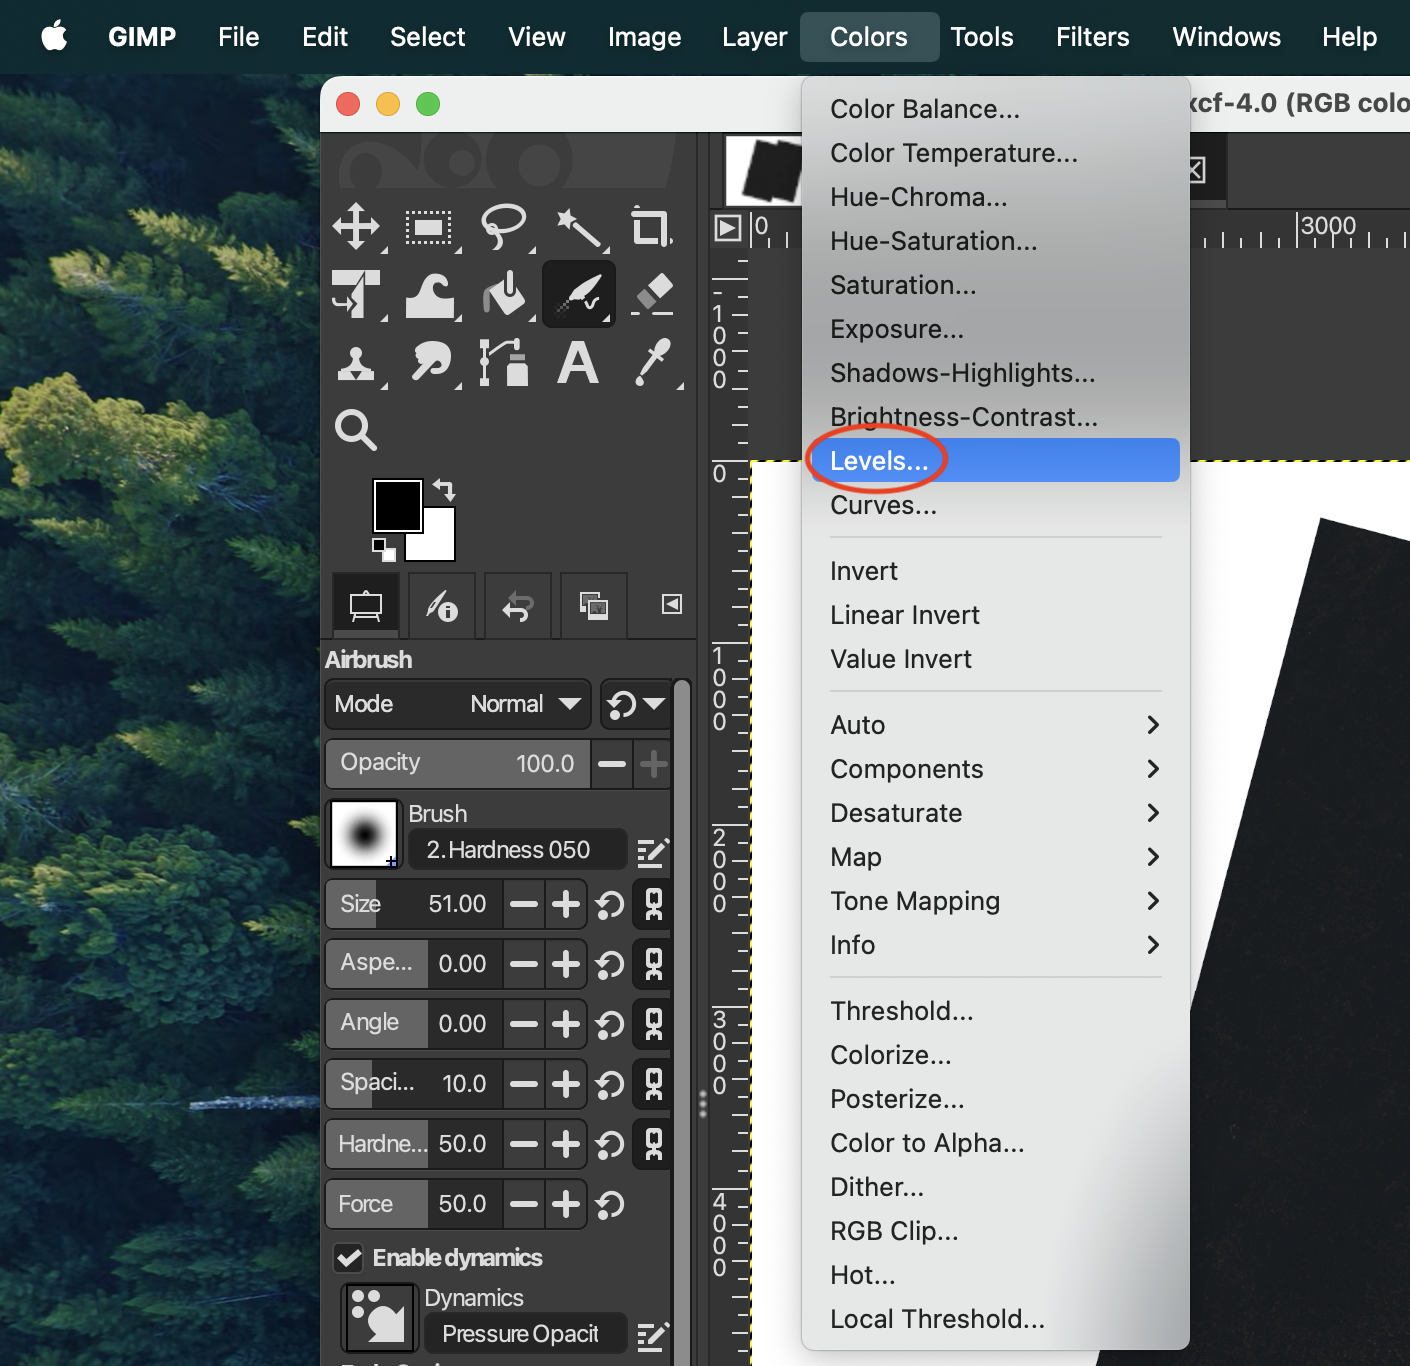This screenshot has height=1366, width=1410.
Task: Click the foreground color swatch
Action: tap(397, 505)
